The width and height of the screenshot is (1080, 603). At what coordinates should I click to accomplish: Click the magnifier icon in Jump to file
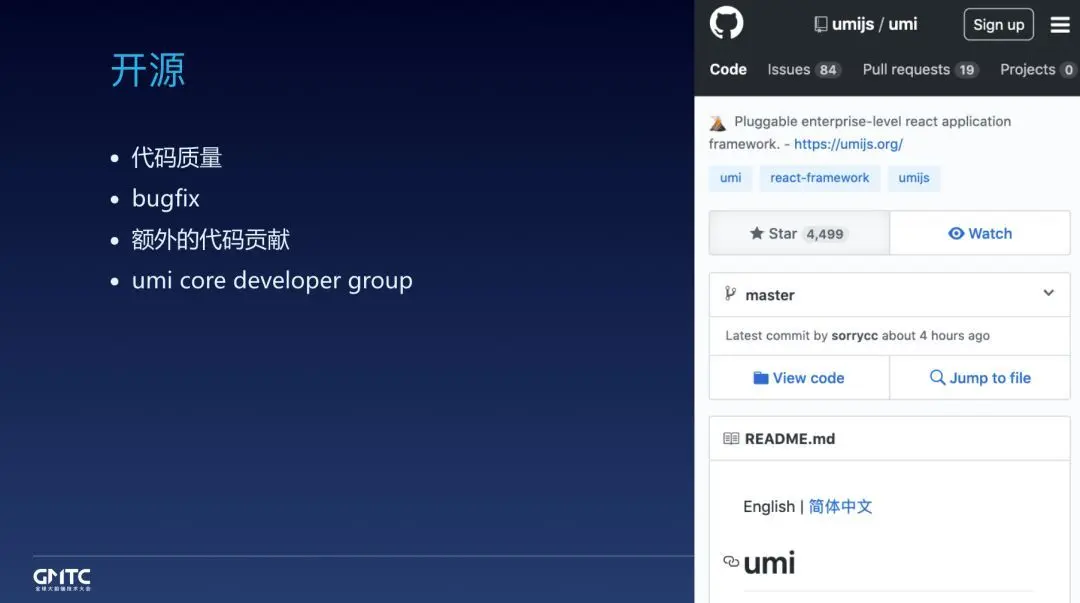937,377
